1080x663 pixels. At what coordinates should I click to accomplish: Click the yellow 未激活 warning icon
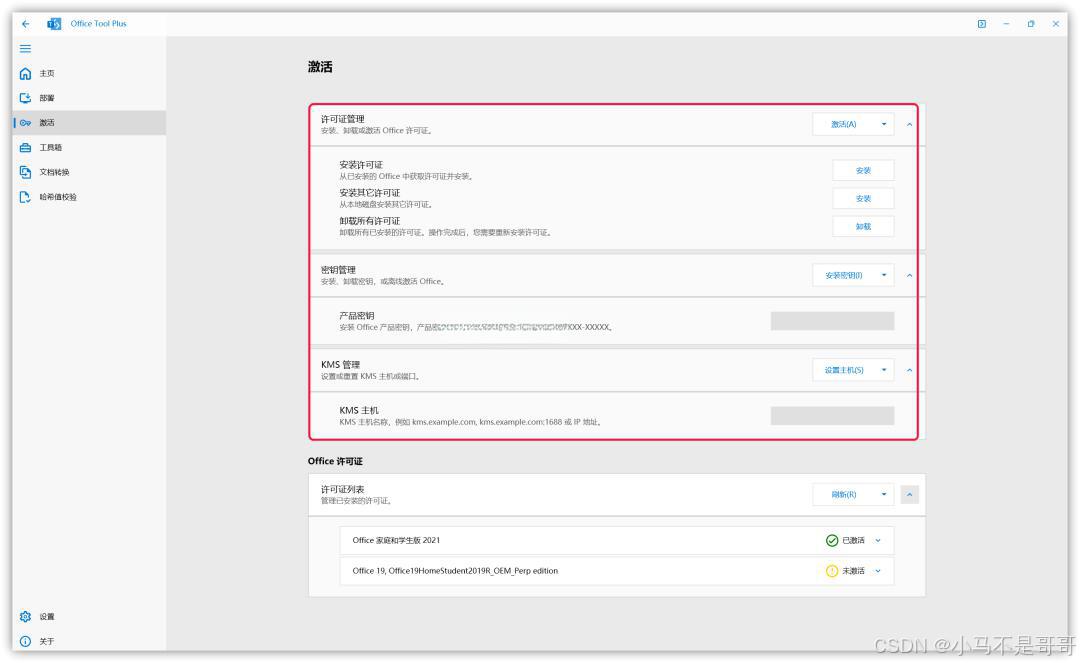[x=832, y=571]
